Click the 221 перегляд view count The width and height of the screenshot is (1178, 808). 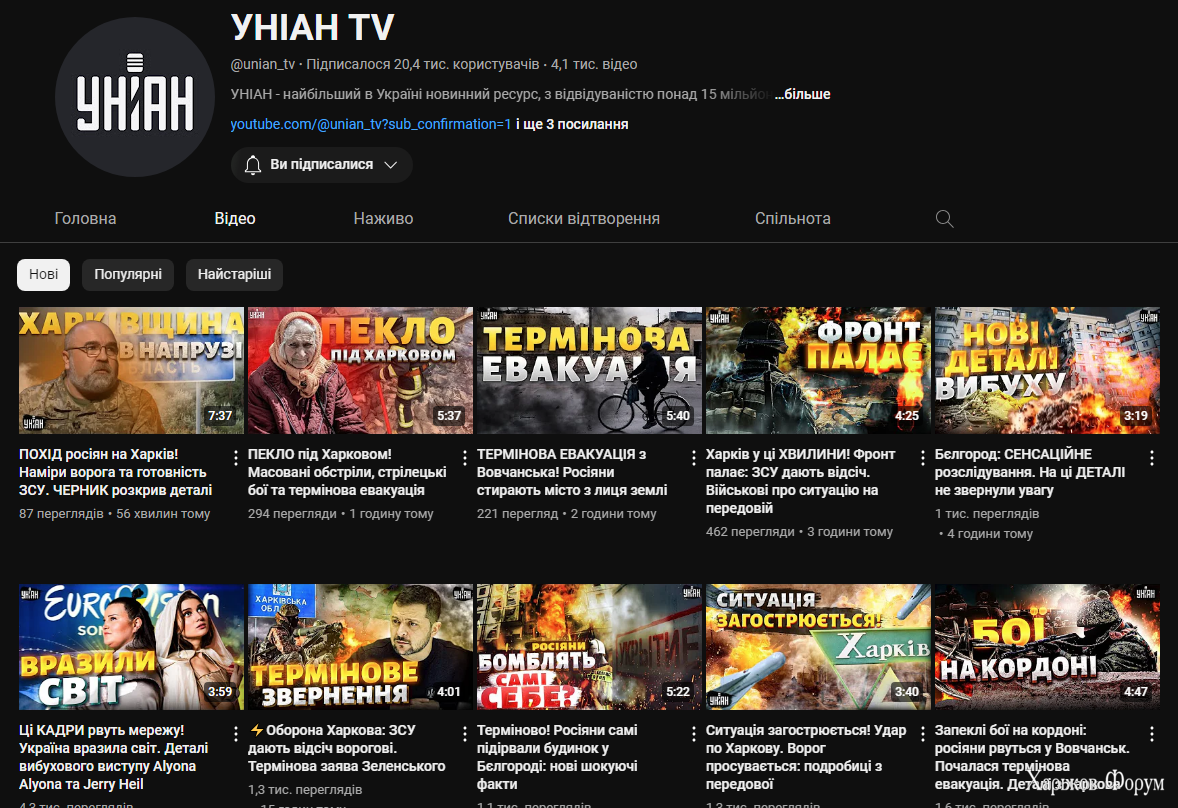(518, 514)
